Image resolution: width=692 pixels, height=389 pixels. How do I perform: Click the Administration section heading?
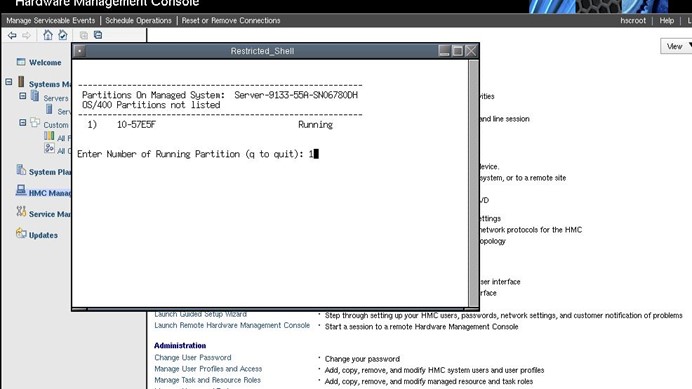click(x=180, y=346)
